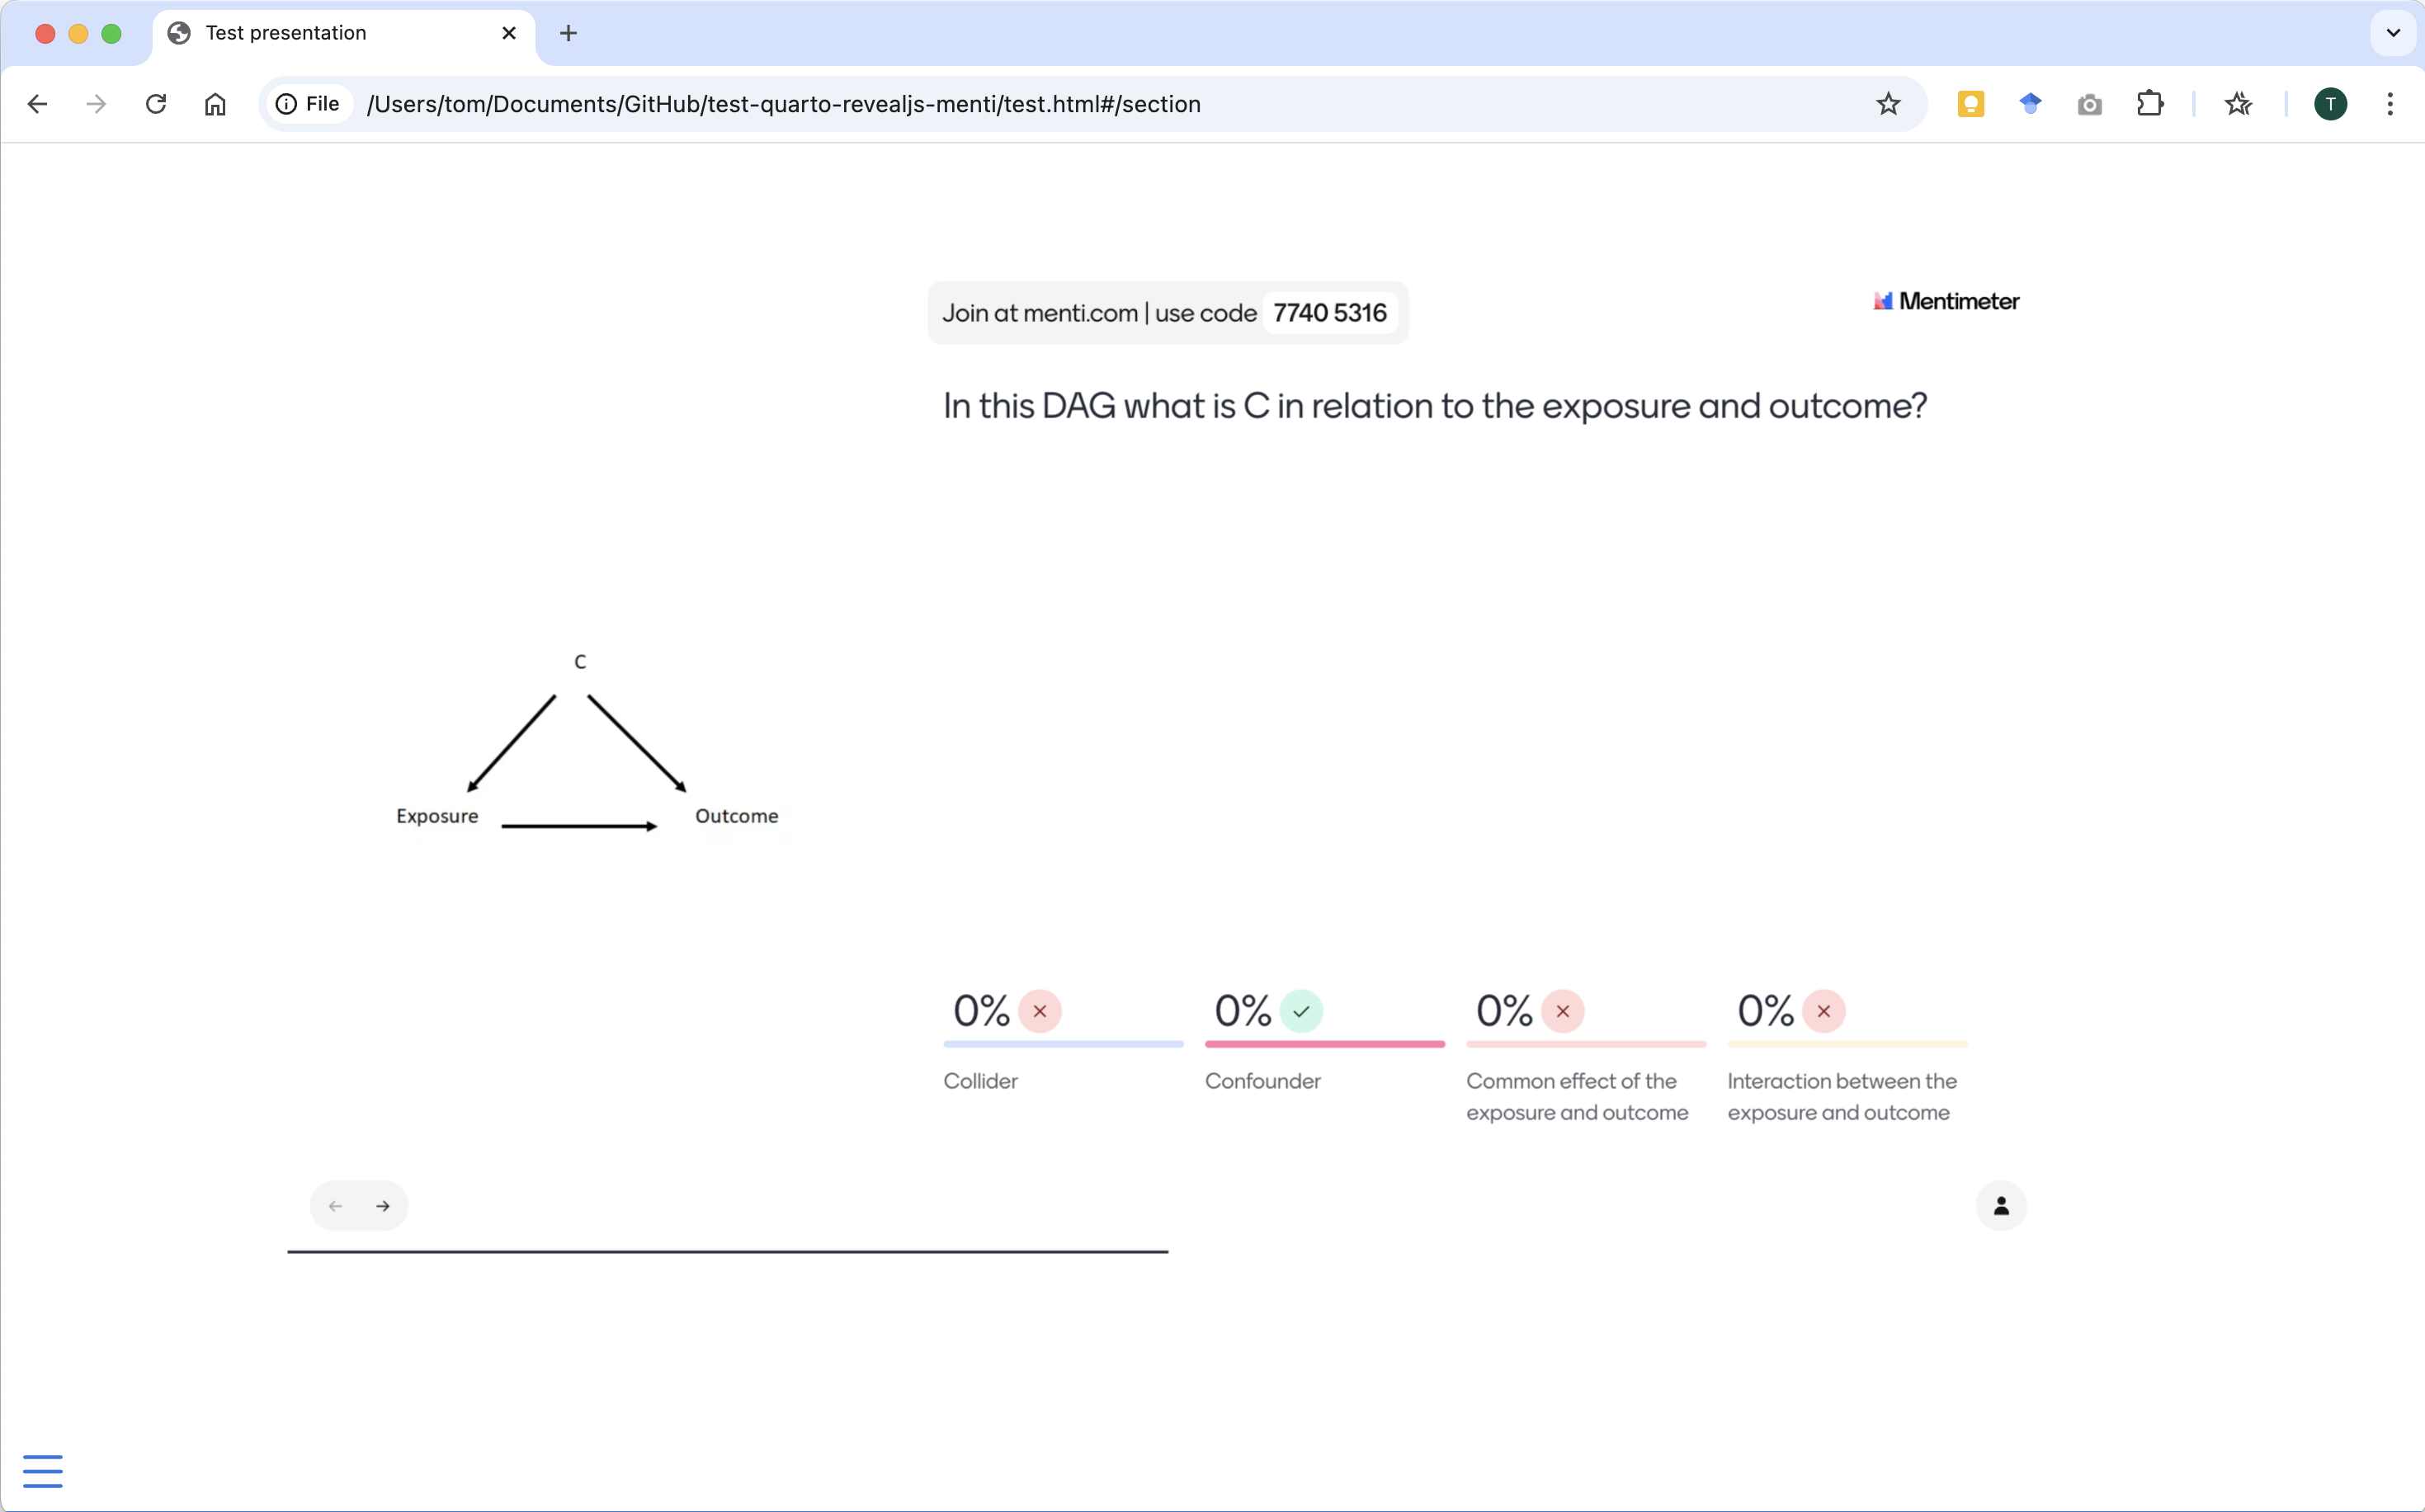This screenshot has width=2425, height=1512.
Task: Click the camera screenshot extension icon
Action: click(x=2089, y=104)
